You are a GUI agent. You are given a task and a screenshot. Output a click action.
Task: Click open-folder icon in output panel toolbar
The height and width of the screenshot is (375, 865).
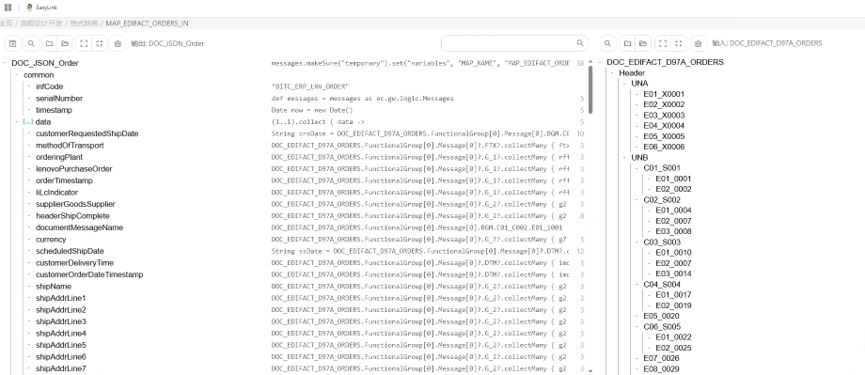coord(65,43)
